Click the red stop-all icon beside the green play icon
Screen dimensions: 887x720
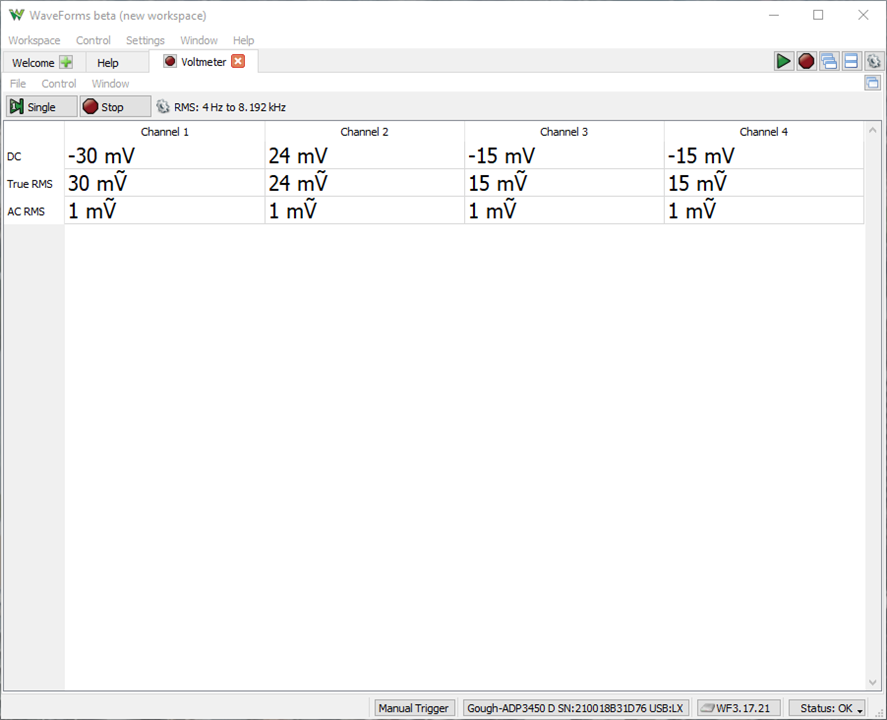coord(806,61)
